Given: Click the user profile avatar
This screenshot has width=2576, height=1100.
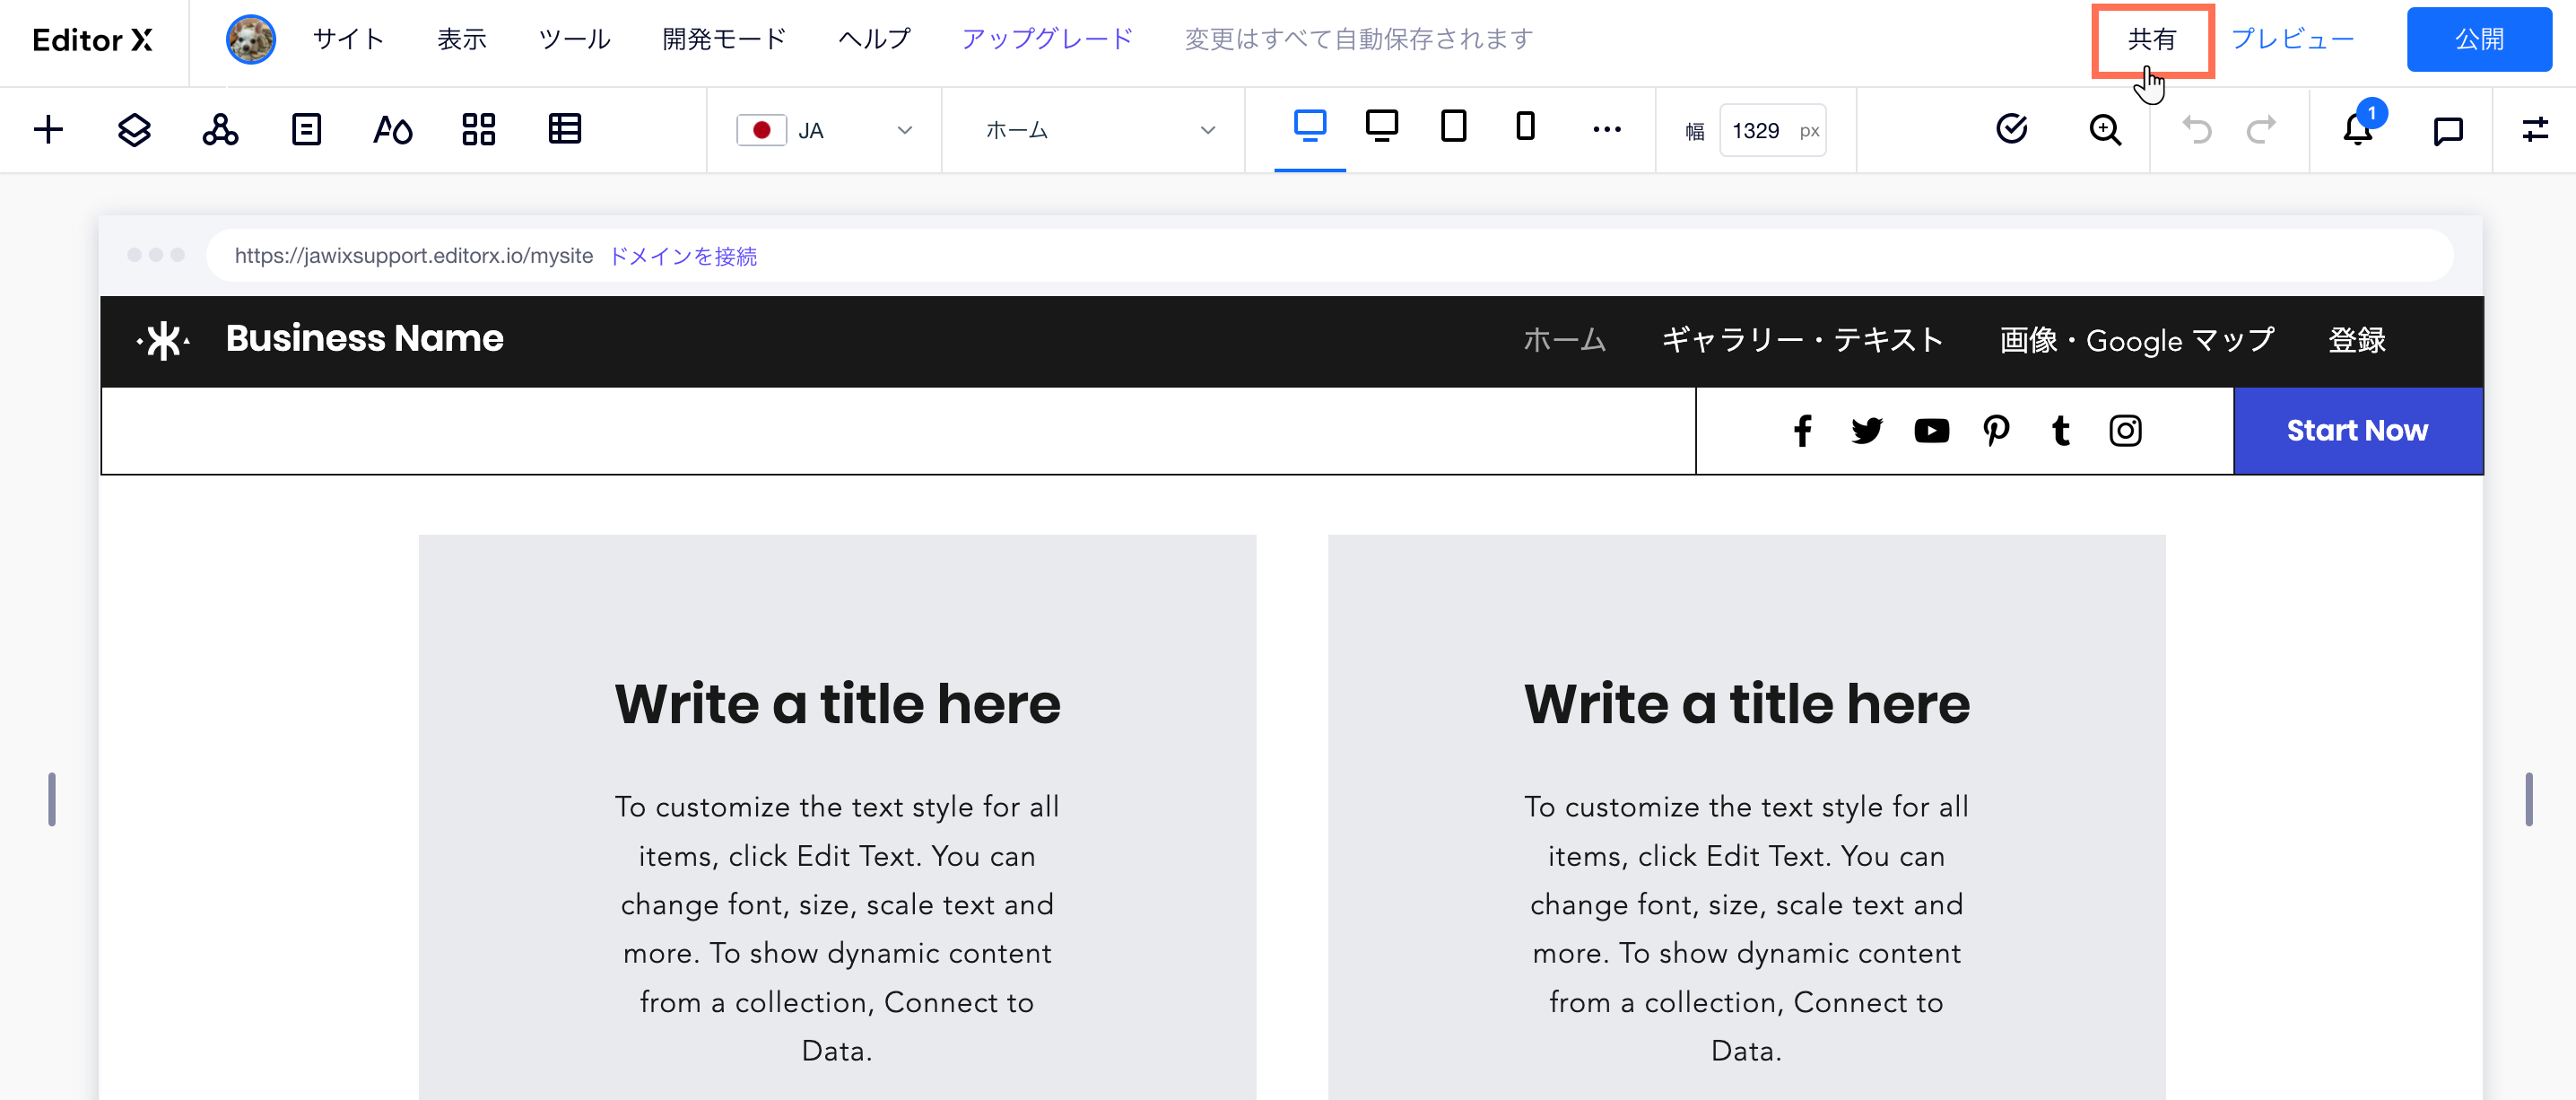Looking at the screenshot, I should click(x=250, y=40).
